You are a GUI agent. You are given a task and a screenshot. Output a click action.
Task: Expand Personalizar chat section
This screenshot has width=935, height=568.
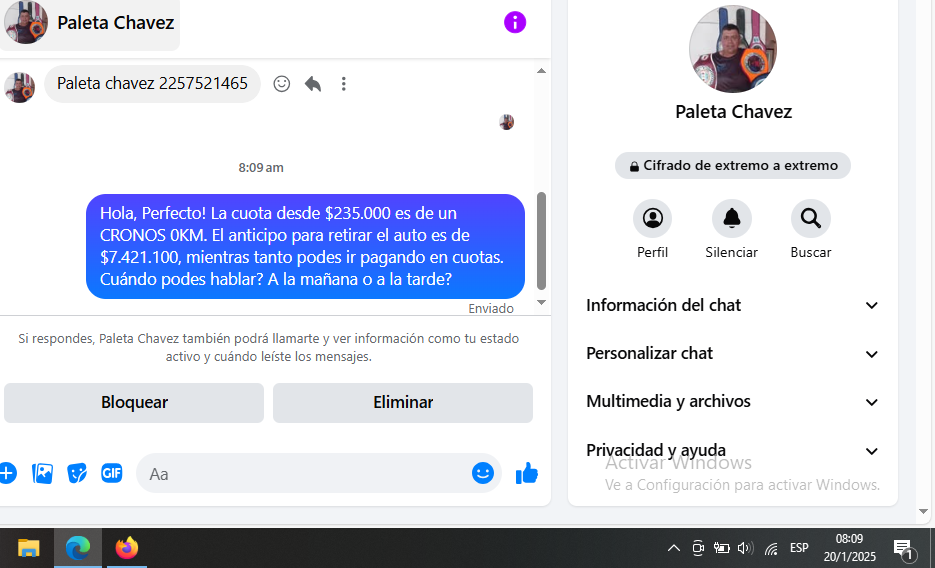732,353
